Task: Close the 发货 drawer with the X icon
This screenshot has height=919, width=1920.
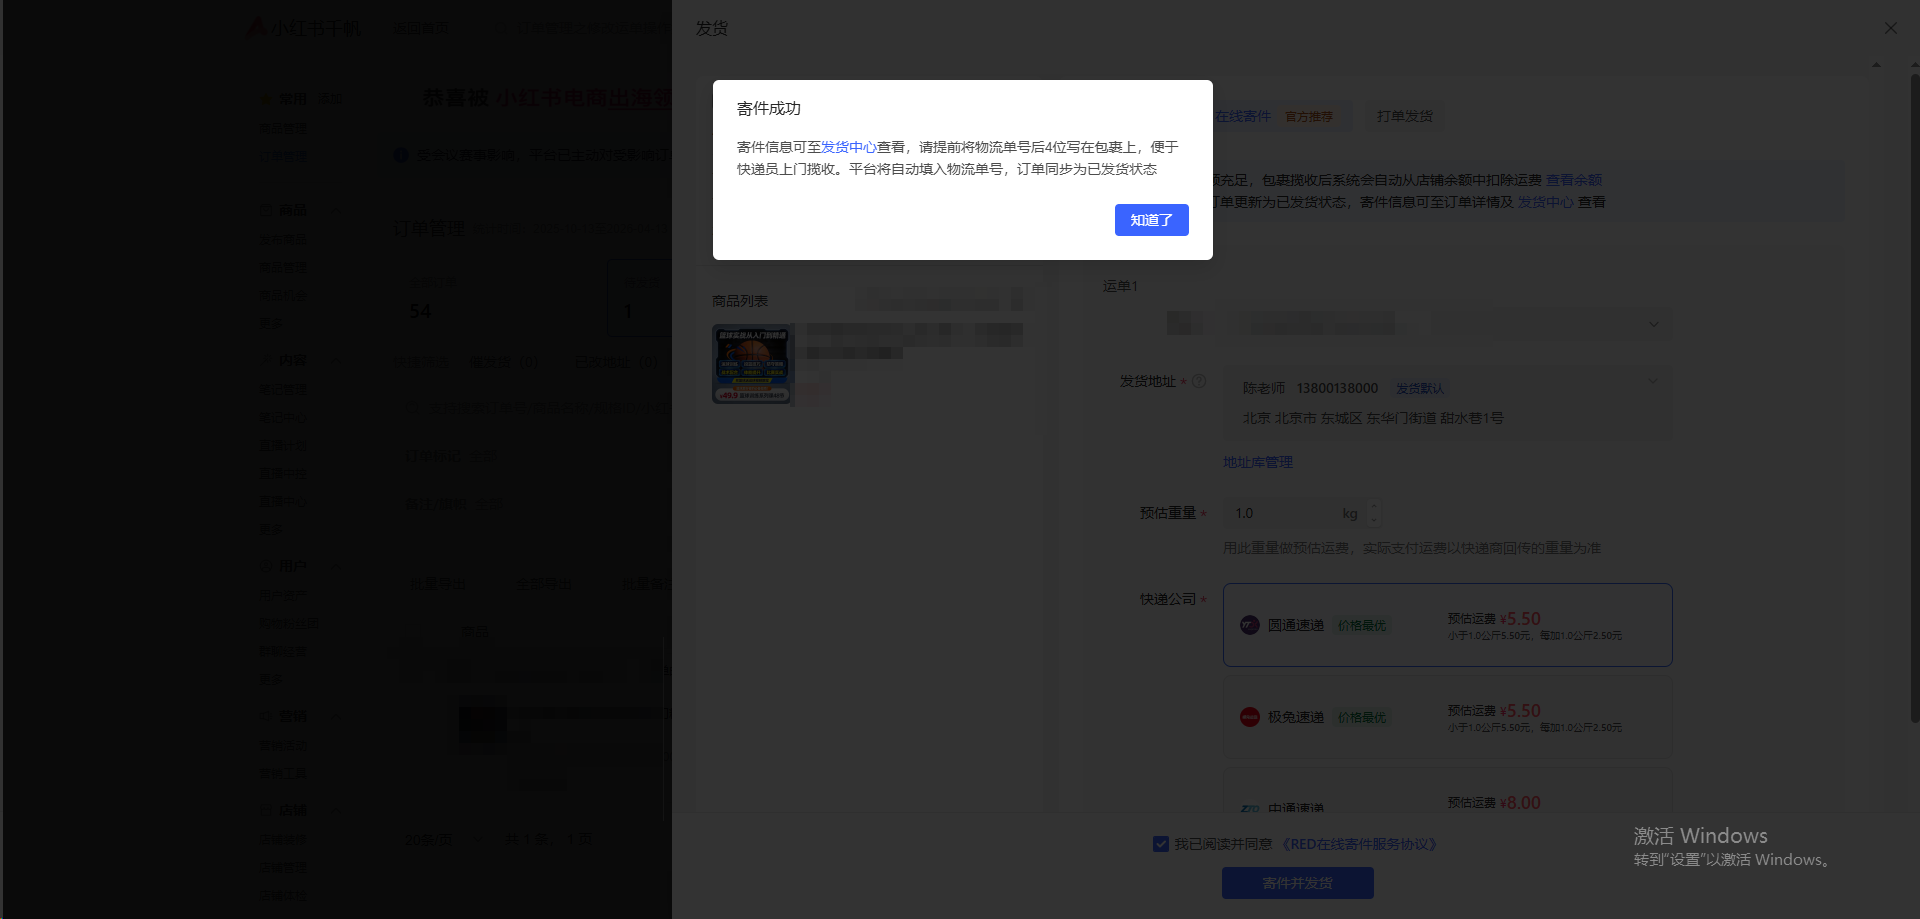Action: tap(1890, 28)
